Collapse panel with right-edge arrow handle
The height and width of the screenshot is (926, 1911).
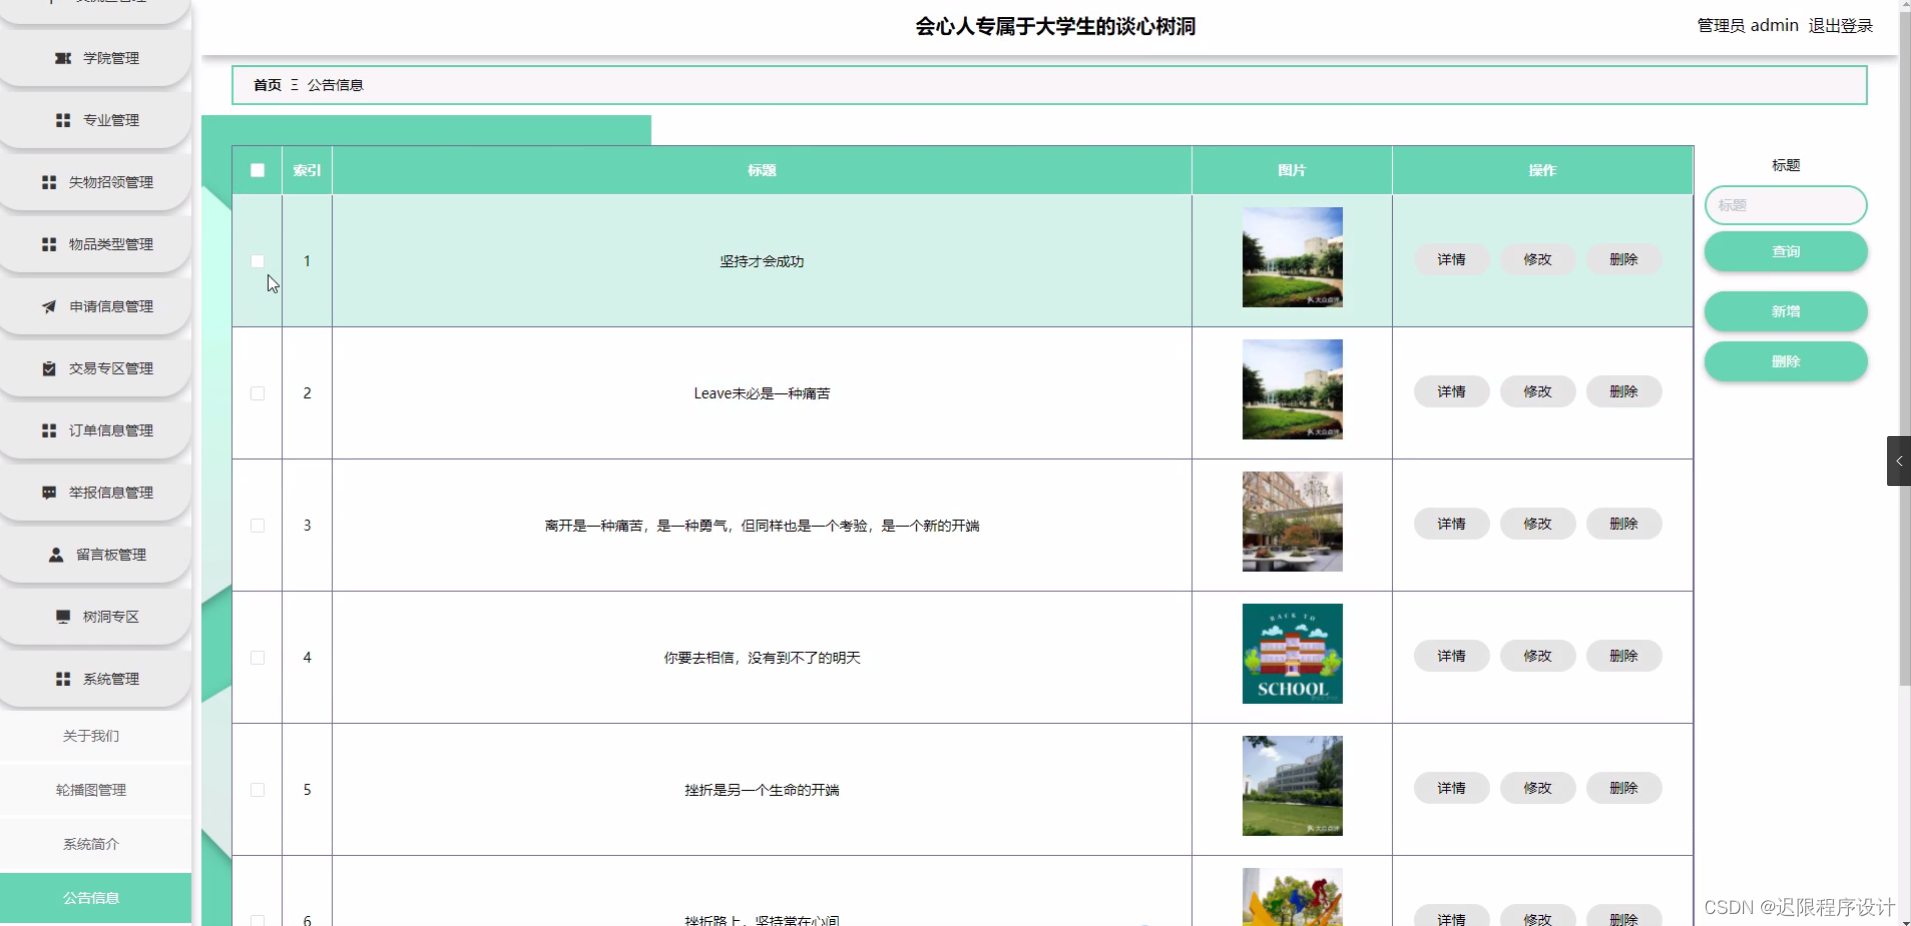click(x=1898, y=461)
